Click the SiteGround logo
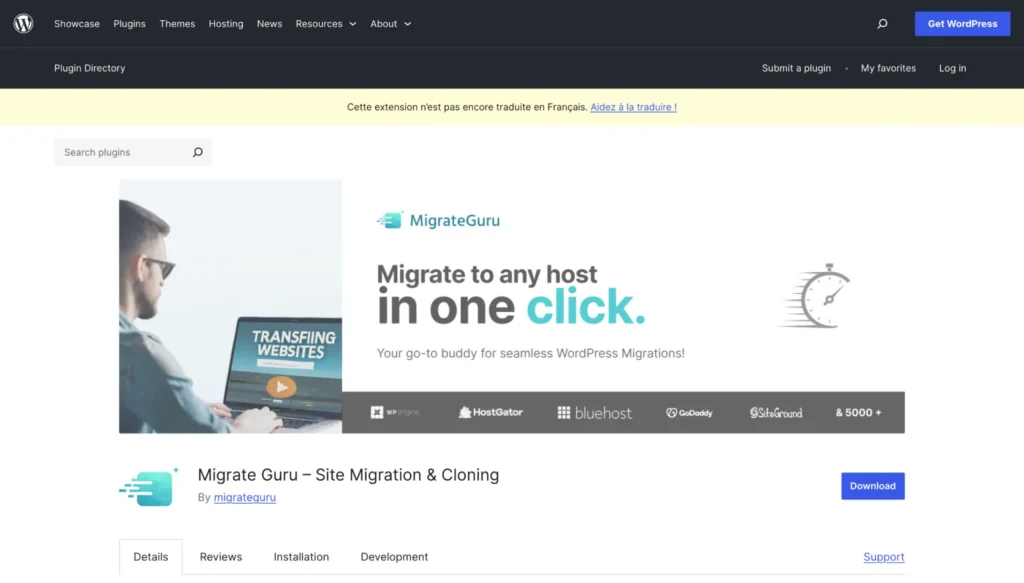This screenshot has height=583, width=1024. pos(776,413)
